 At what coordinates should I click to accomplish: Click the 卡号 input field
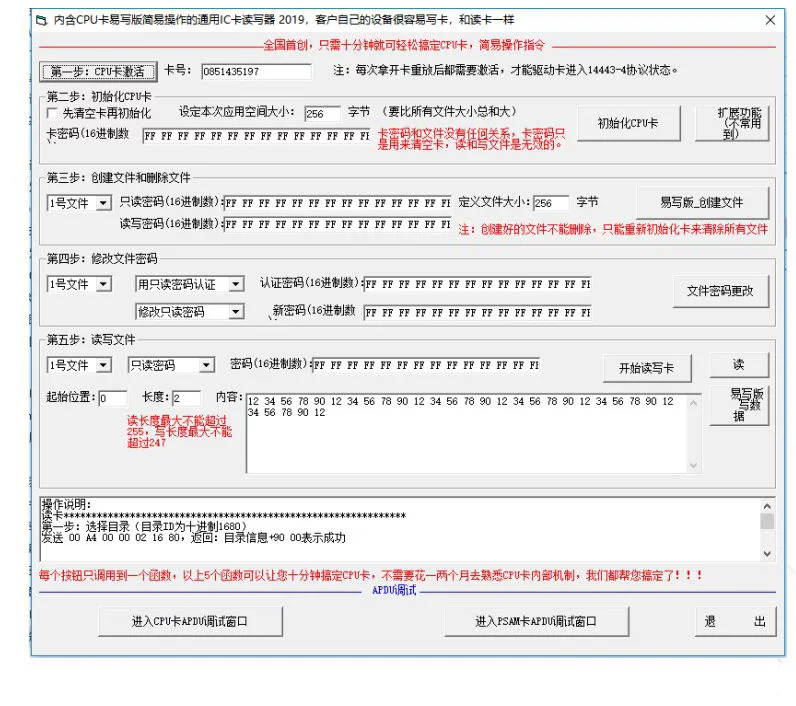(x=256, y=72)
